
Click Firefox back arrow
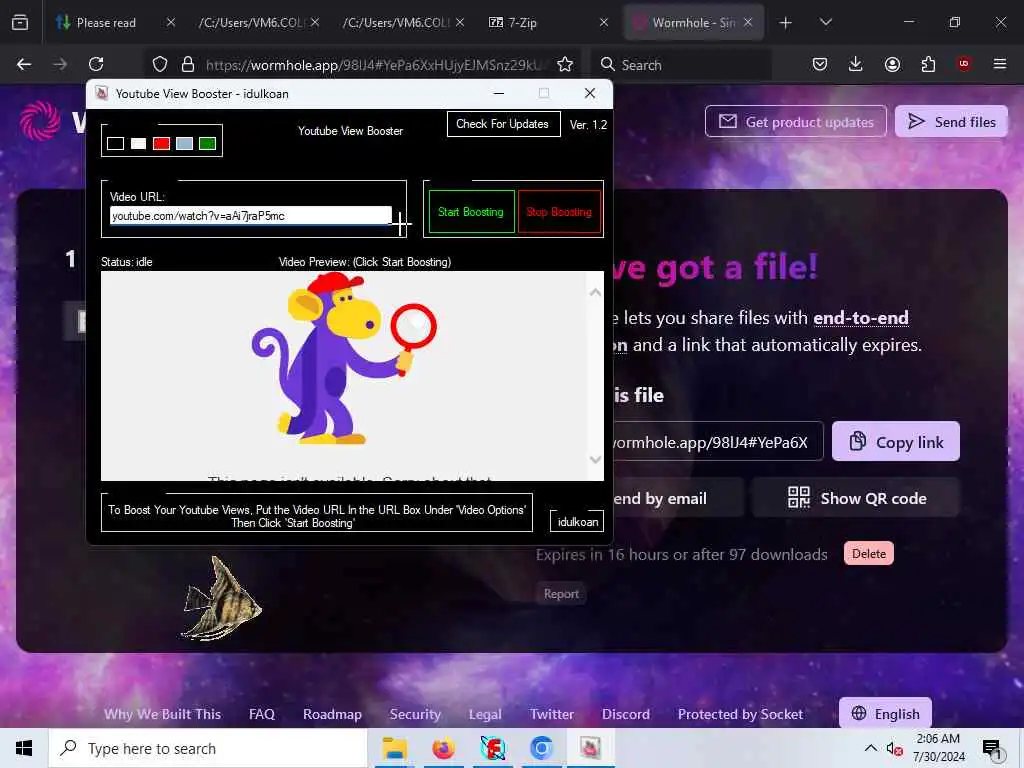pyautogui.click(x=24, y=64)
